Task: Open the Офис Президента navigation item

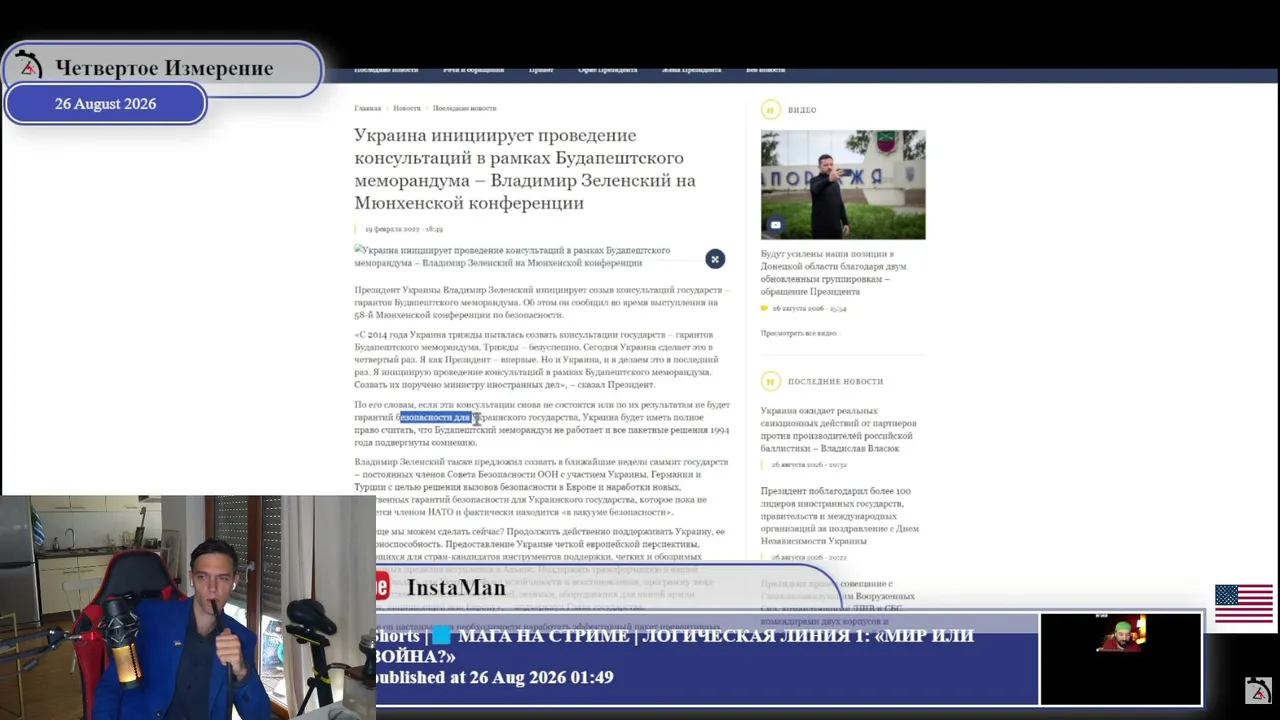Action: (x=607, y=70)
